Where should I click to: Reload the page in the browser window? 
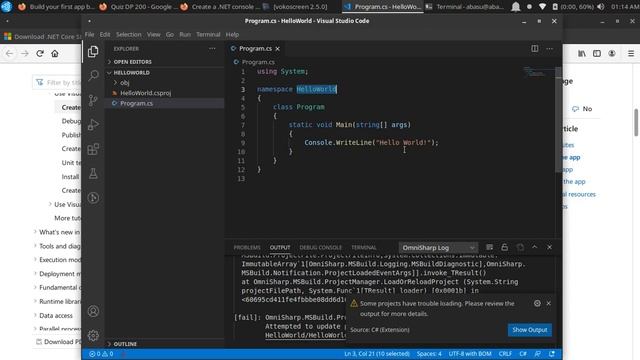40,53
